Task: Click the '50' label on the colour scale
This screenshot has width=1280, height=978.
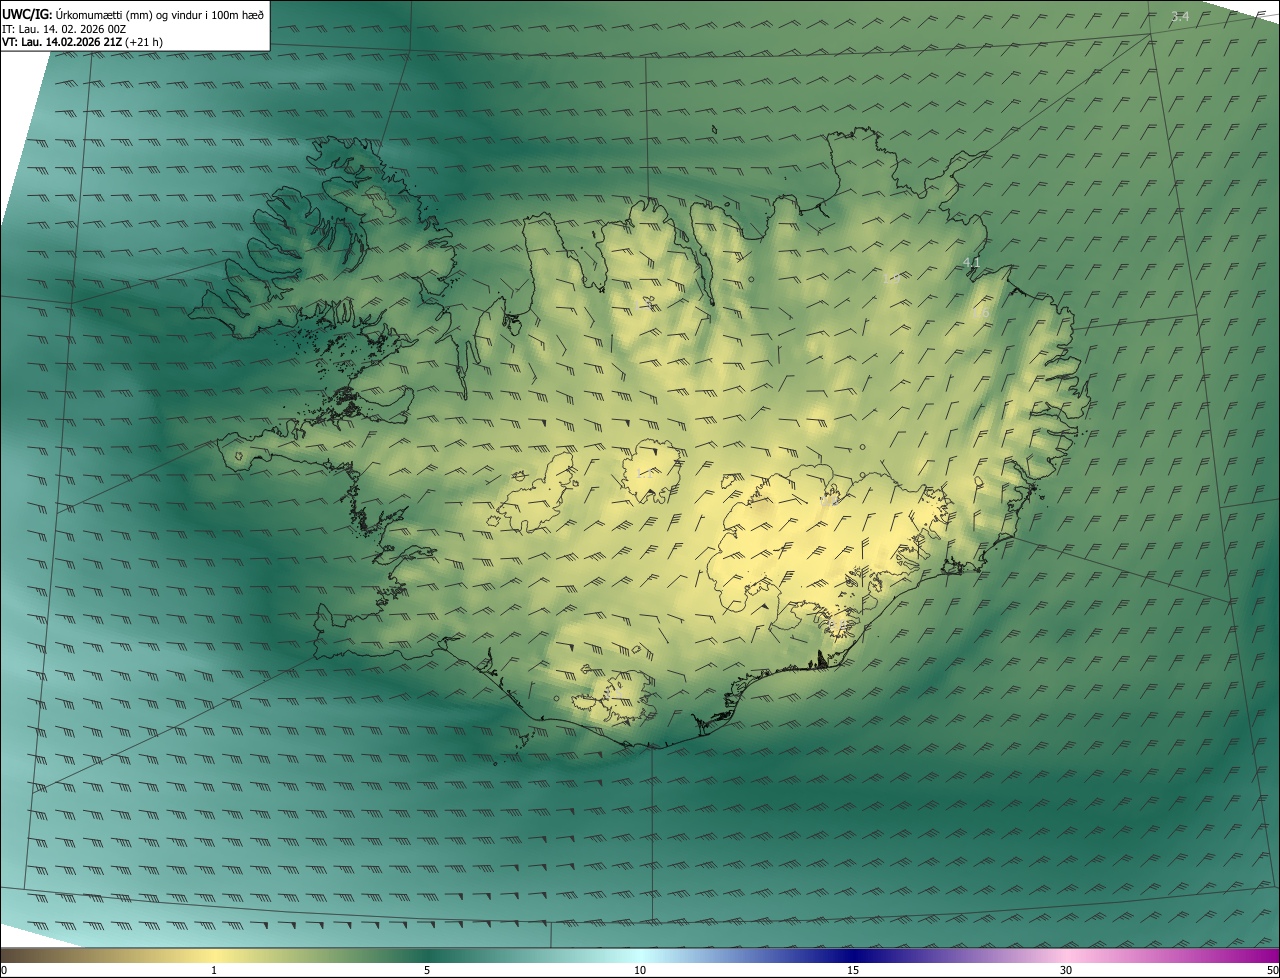Action: tap(1272, 970)
